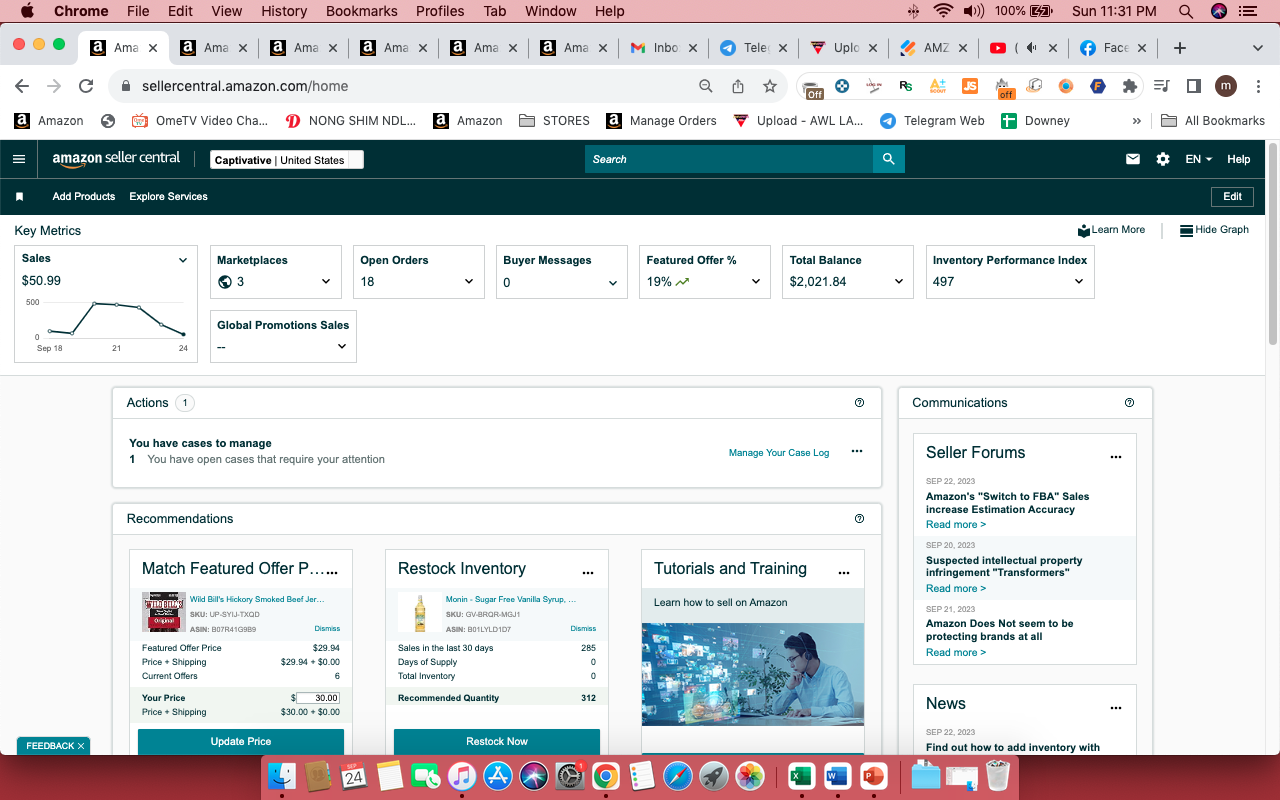Click the Edit button in the header
This screenshot has height=800, width=1280.
[1232, 197]
